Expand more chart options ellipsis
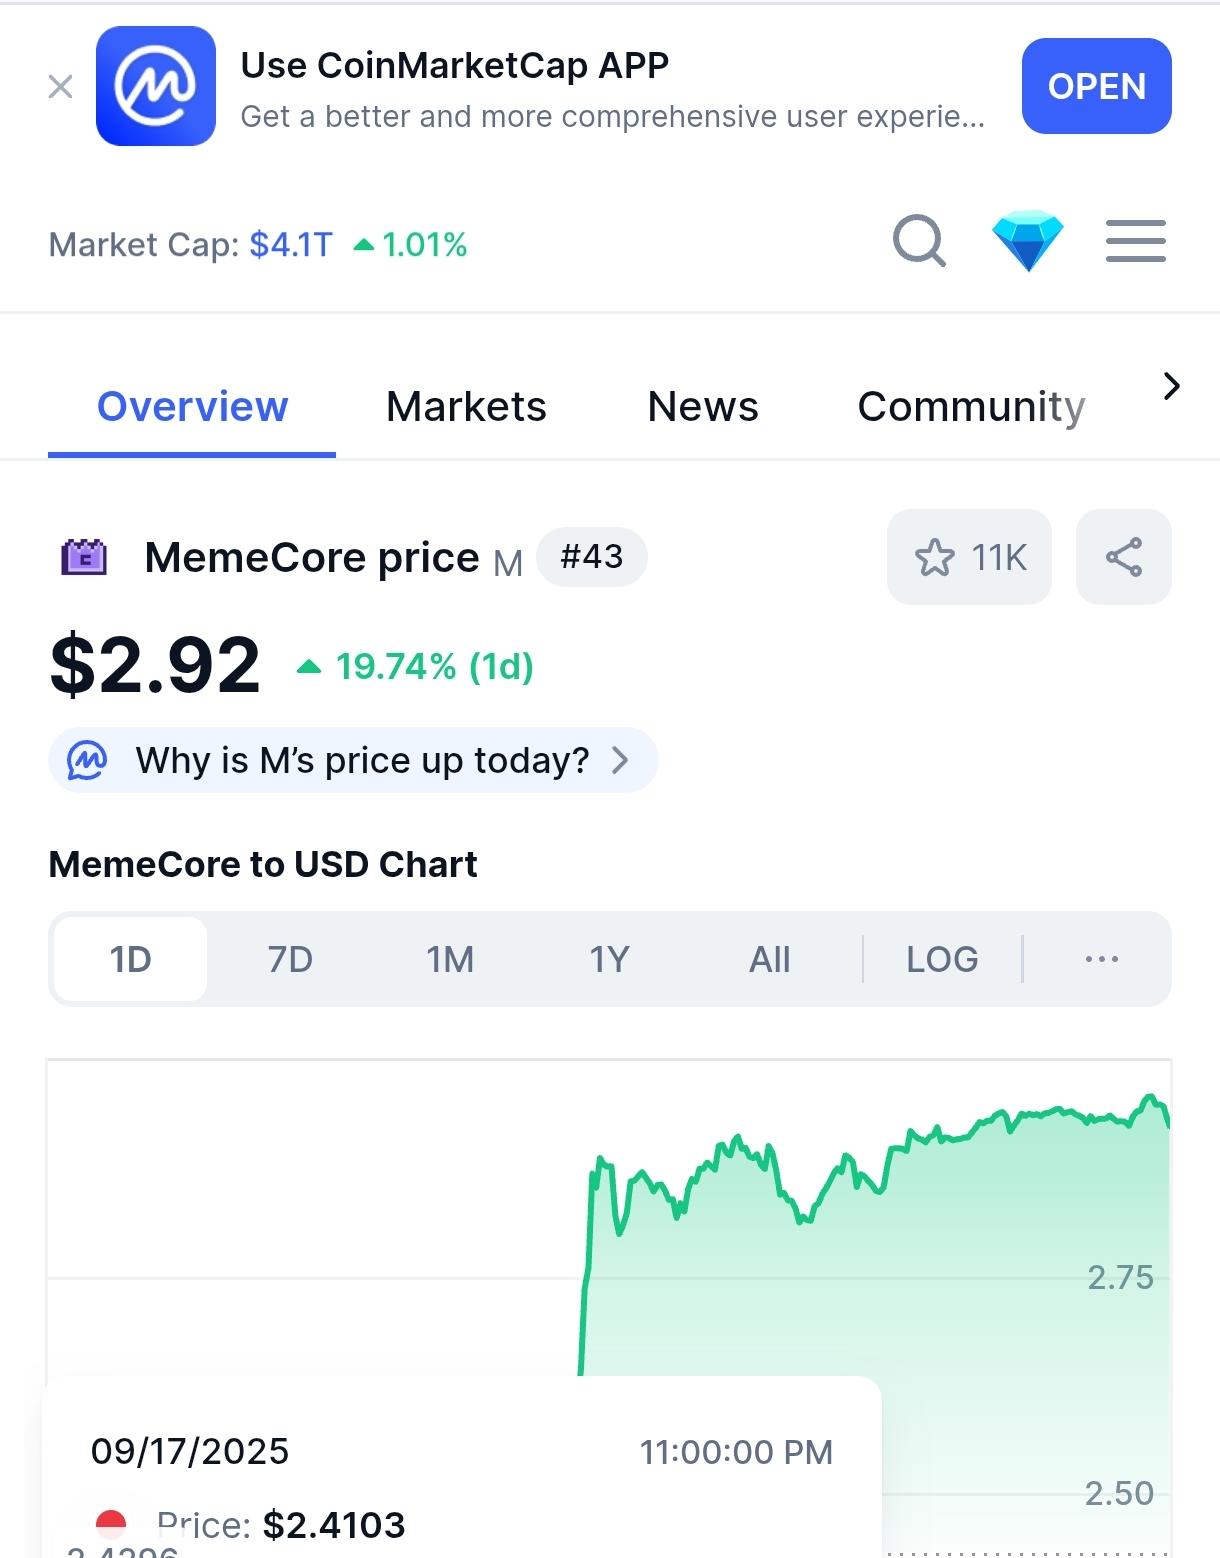1220x1558 pixels. pyautogui.click(x=1101, y=960)
